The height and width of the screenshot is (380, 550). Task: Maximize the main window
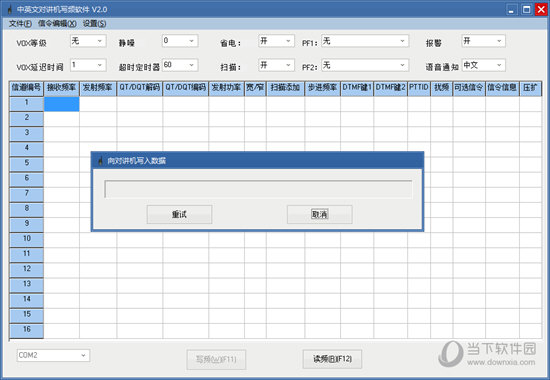pos(526,9)
